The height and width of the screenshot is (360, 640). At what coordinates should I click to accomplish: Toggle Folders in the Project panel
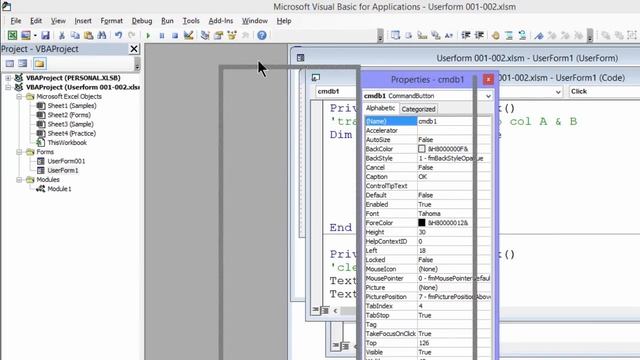point(40,64)
